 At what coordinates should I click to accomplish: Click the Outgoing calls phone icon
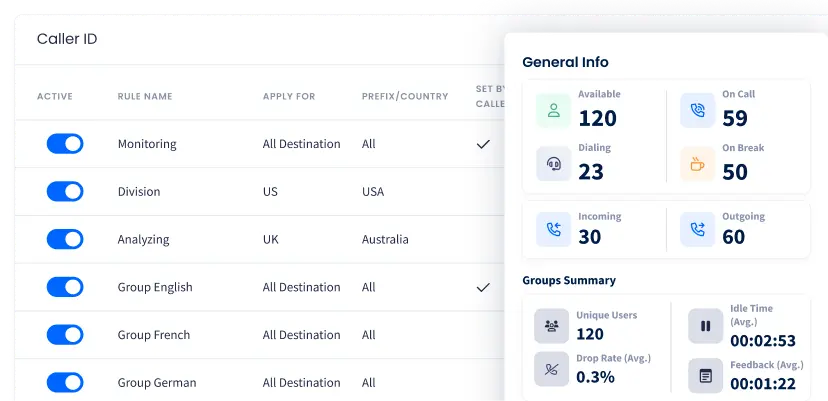[698, 229]
